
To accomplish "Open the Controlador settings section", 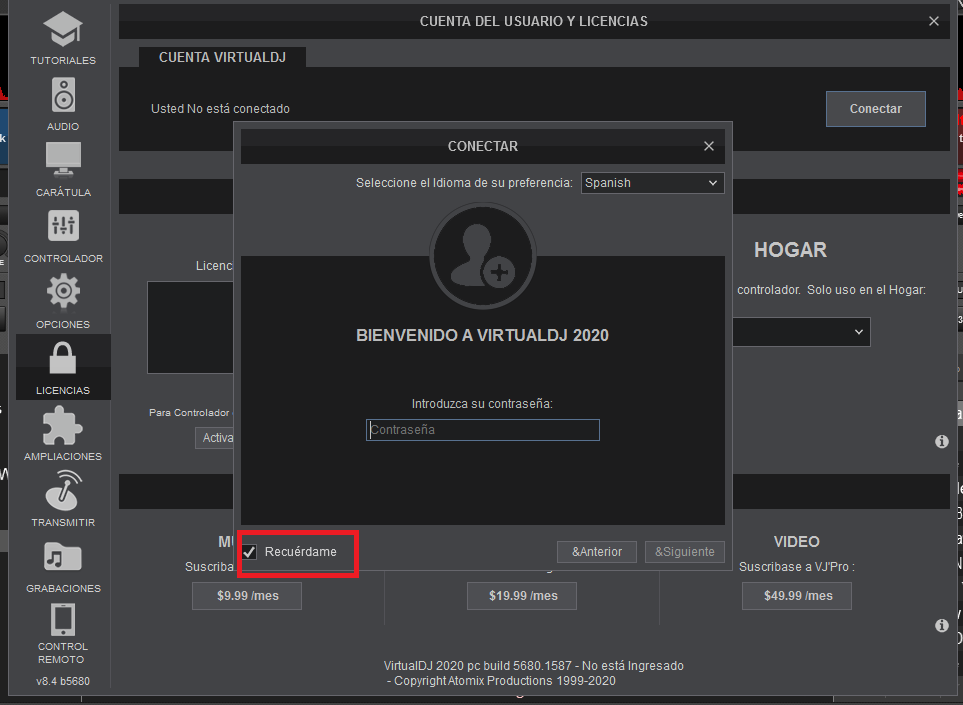I will [x=63, y=236].
